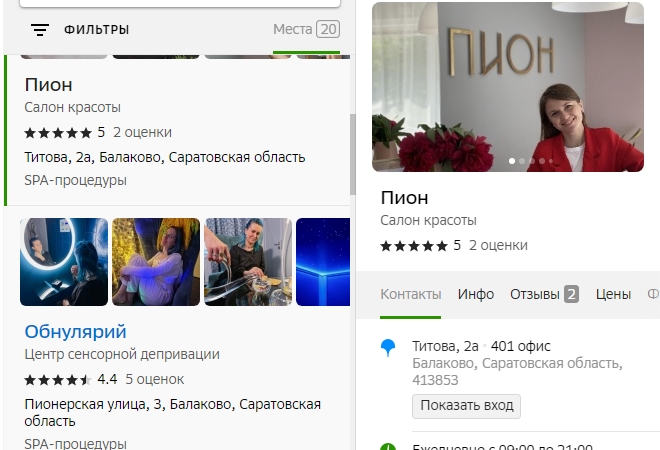Viewport: 660px width, 450px height.
Task: Click the green clock hours icon
Action: (x=388, y=446)
